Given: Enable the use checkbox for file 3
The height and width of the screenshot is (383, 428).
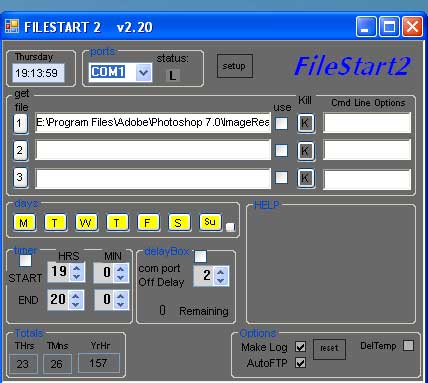Looking at the screenshot, I should point(281,177).
